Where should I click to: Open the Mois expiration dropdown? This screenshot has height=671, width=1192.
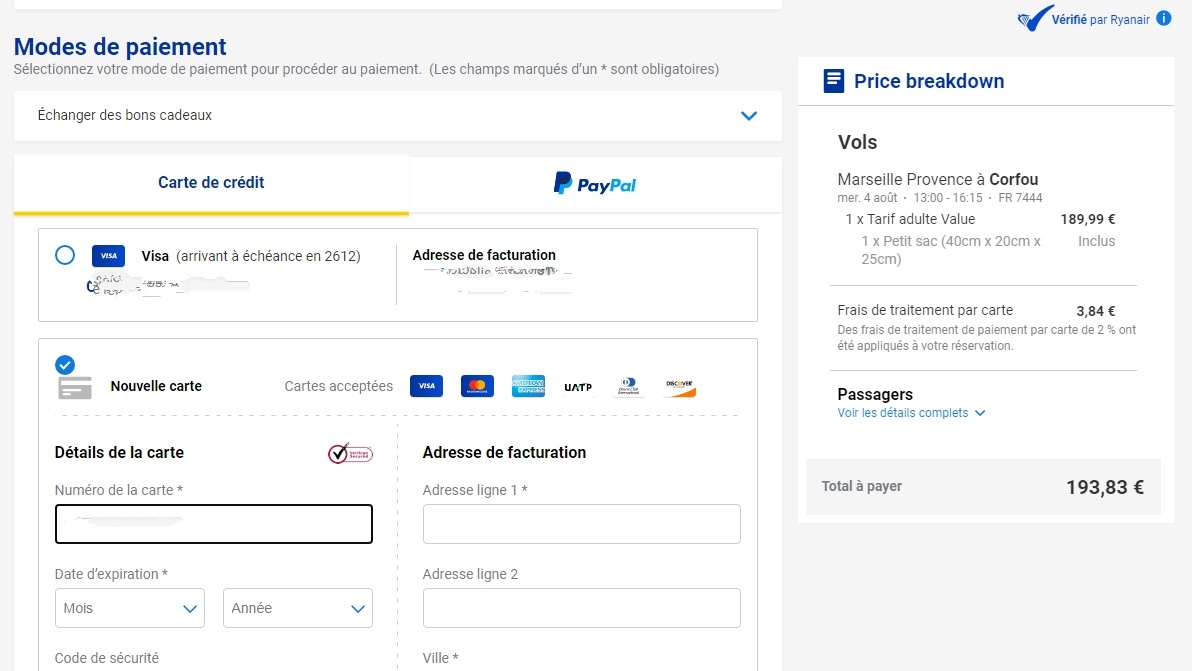129,608
